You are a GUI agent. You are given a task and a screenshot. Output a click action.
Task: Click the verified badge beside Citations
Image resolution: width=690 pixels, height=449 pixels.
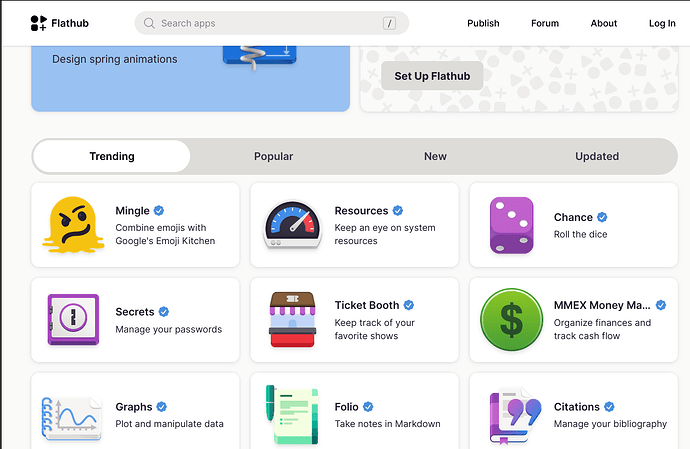pyautogui.click(x=609, y=407)
